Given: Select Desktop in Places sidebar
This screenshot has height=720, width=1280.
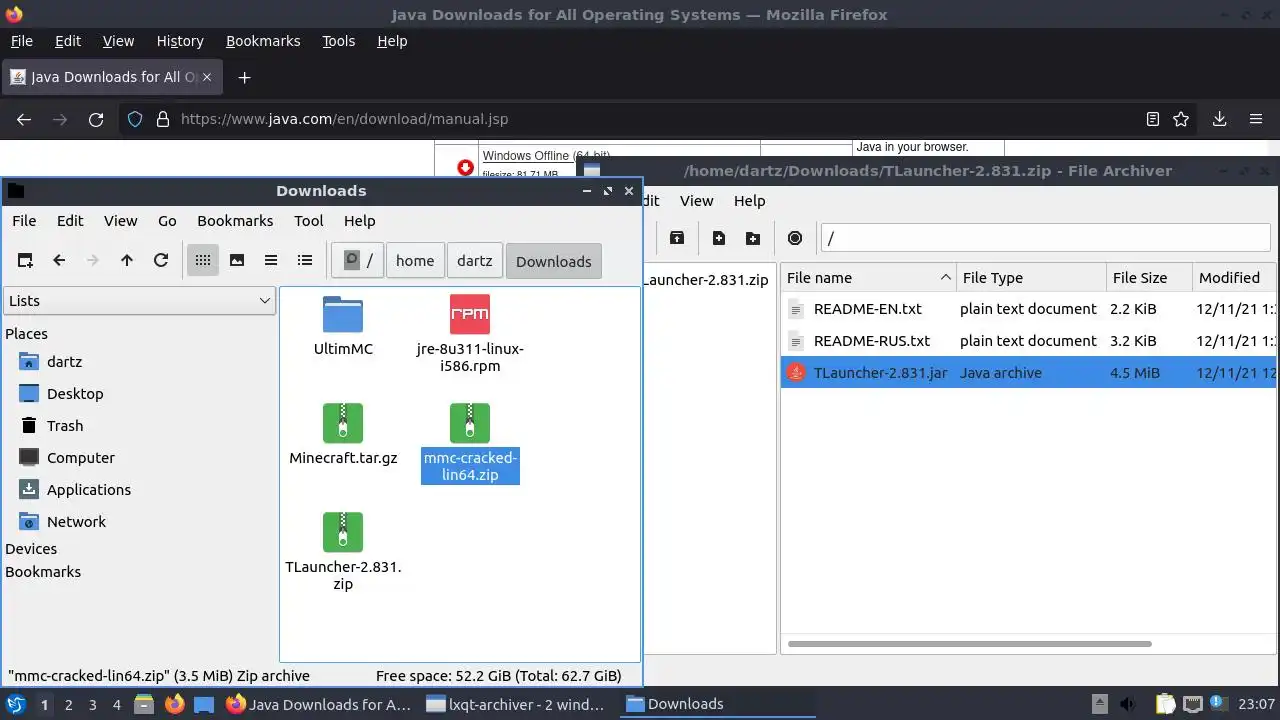Looking at the screenshot, I should pos(75,394).
